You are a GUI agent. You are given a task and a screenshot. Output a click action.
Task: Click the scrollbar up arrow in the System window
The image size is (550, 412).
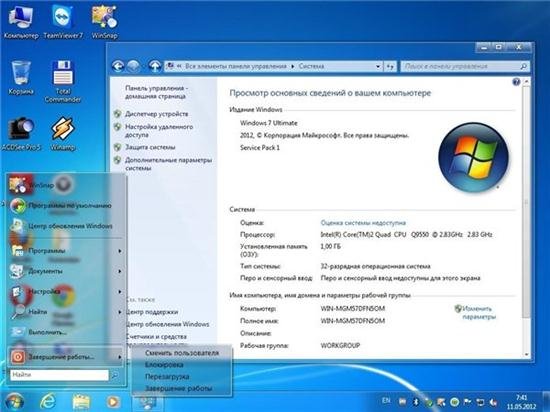(x=526, y=81)
